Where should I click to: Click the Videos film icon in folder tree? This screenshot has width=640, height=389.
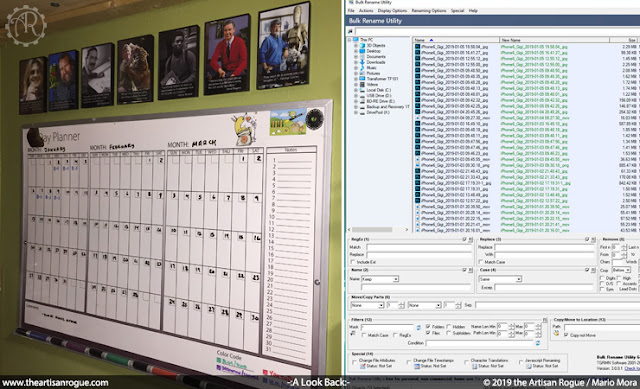click(362, 84)
